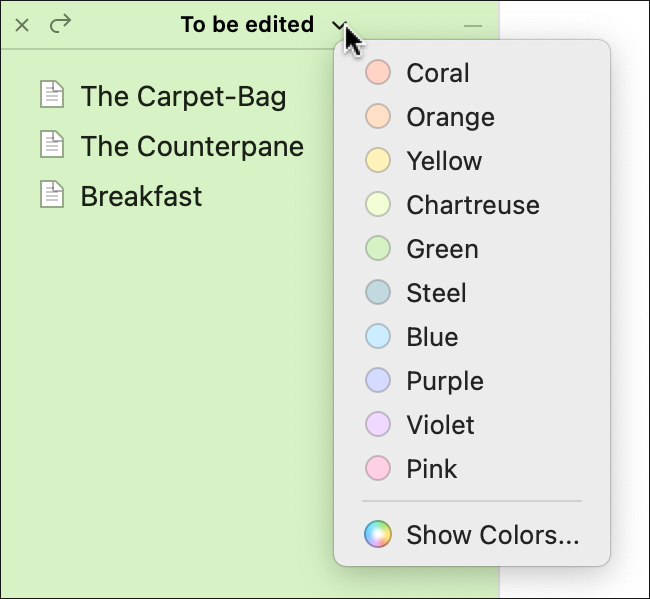
Task: Click the rainbow Show Colors wheel icon
Action: tap(377, 534)
